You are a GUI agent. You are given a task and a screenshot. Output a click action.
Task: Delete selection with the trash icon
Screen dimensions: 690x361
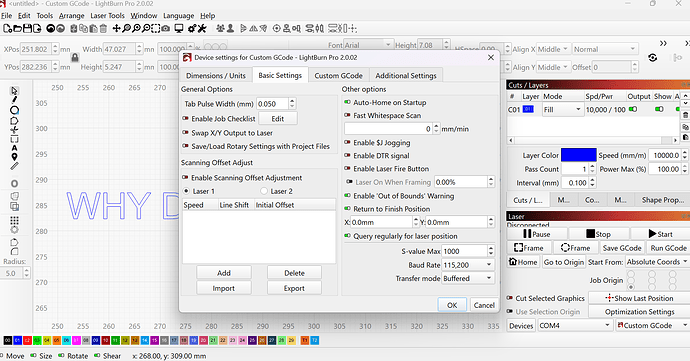(103, 29)
